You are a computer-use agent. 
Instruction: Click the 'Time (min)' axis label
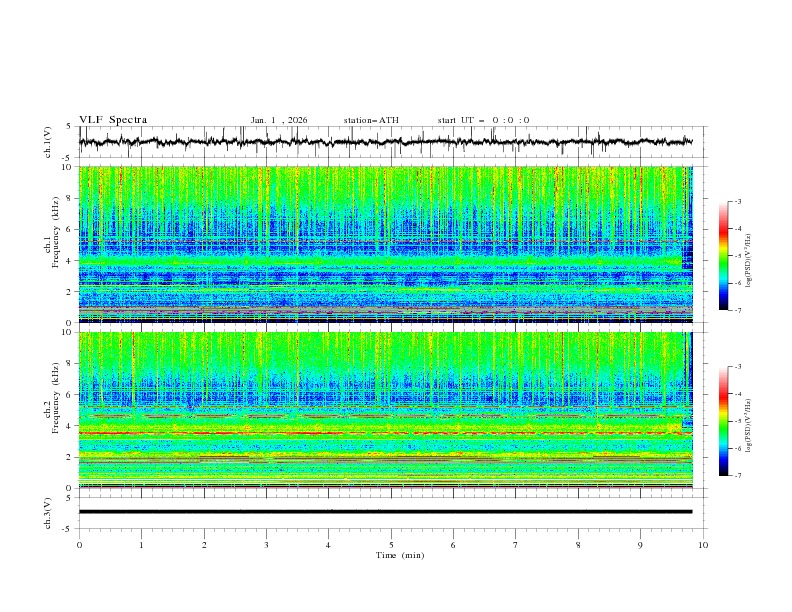pyautogui.click(x=400, y=555)
